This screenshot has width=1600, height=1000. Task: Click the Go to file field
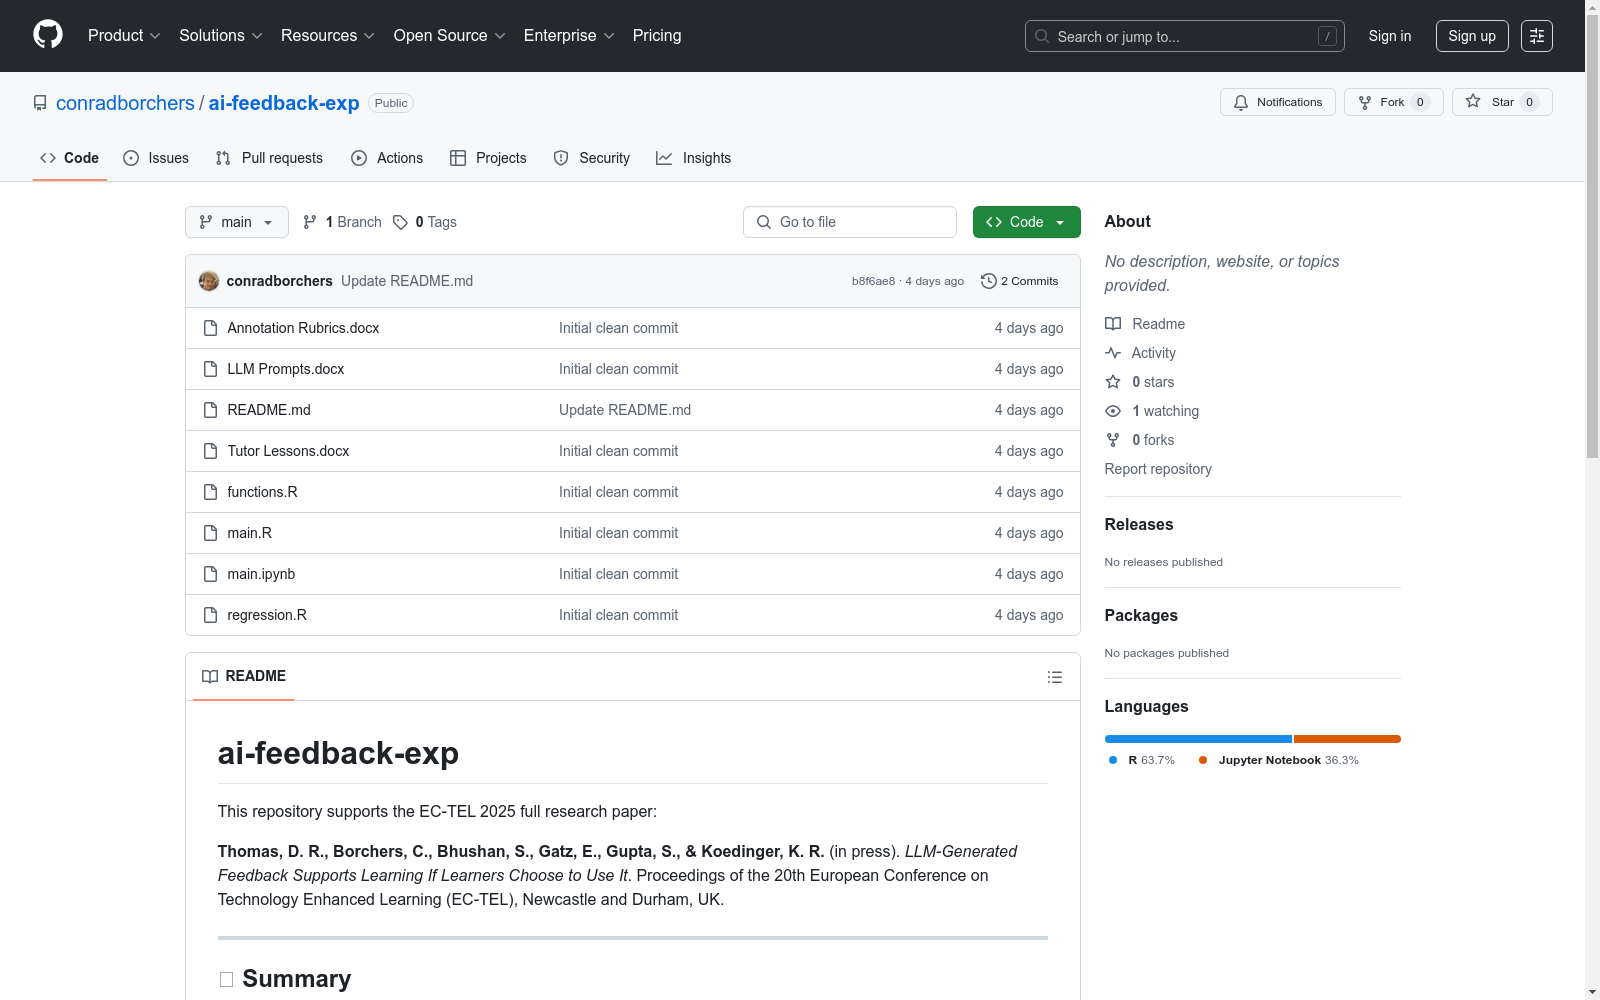tap(850, 222)
